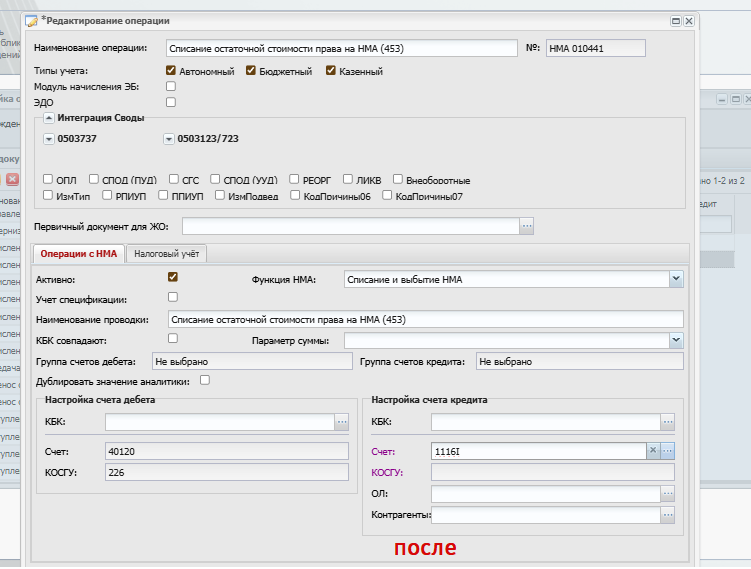The width and height of the screenshot is (751, 569).
Task: Tick the ИзмТип checkbox
Action: 47,195
